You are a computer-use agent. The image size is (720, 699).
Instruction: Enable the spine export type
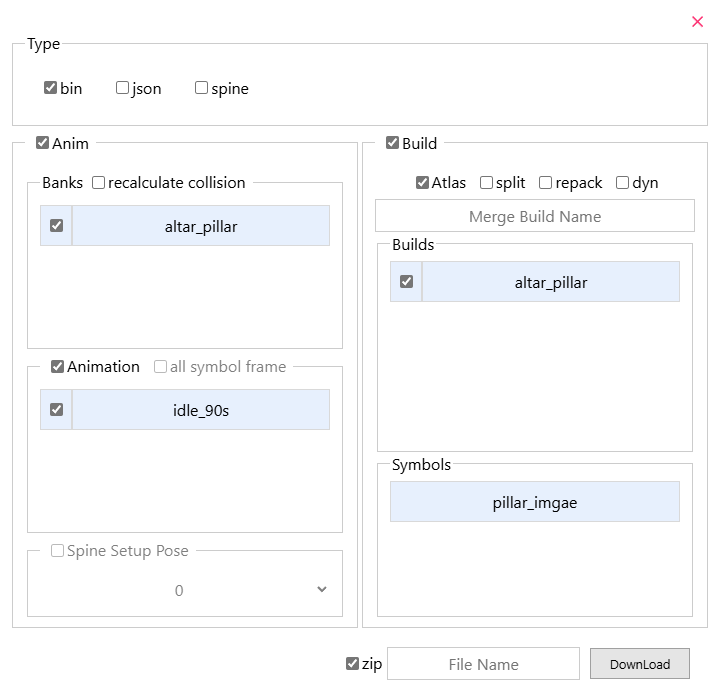(201, 88)
